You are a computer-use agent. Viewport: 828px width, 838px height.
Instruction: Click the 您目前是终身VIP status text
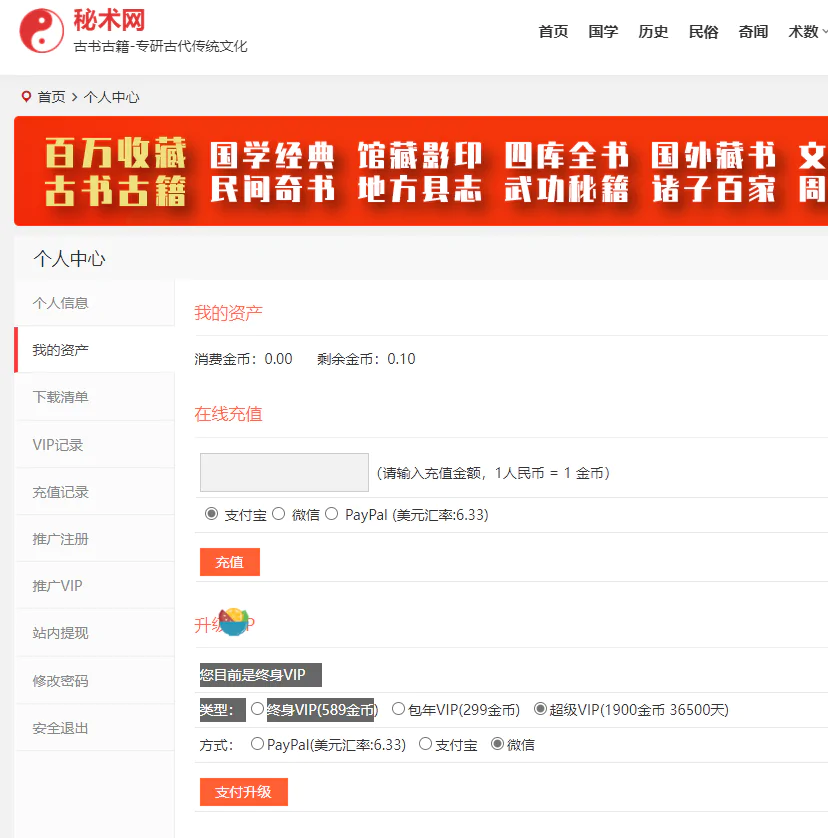tap(253, 674)
